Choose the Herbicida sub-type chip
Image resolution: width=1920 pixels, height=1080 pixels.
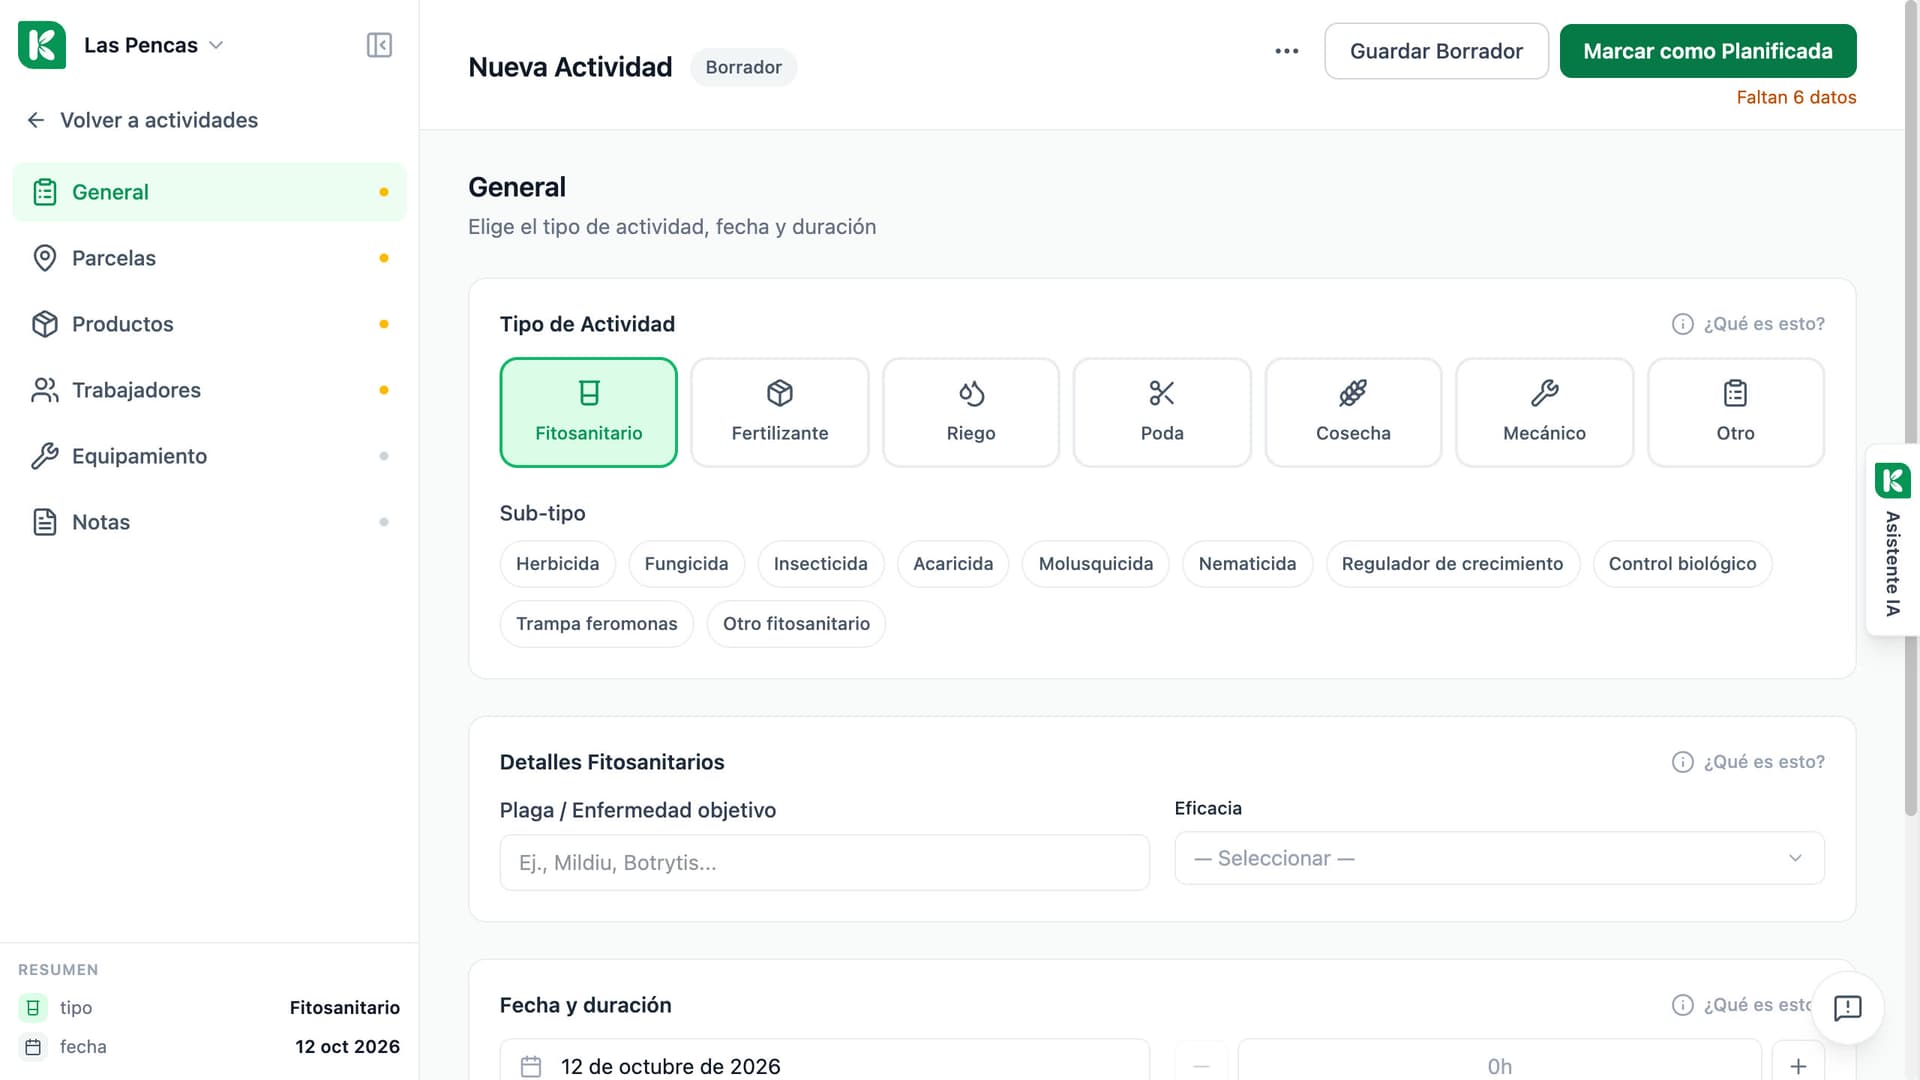[x=557, y=564]
